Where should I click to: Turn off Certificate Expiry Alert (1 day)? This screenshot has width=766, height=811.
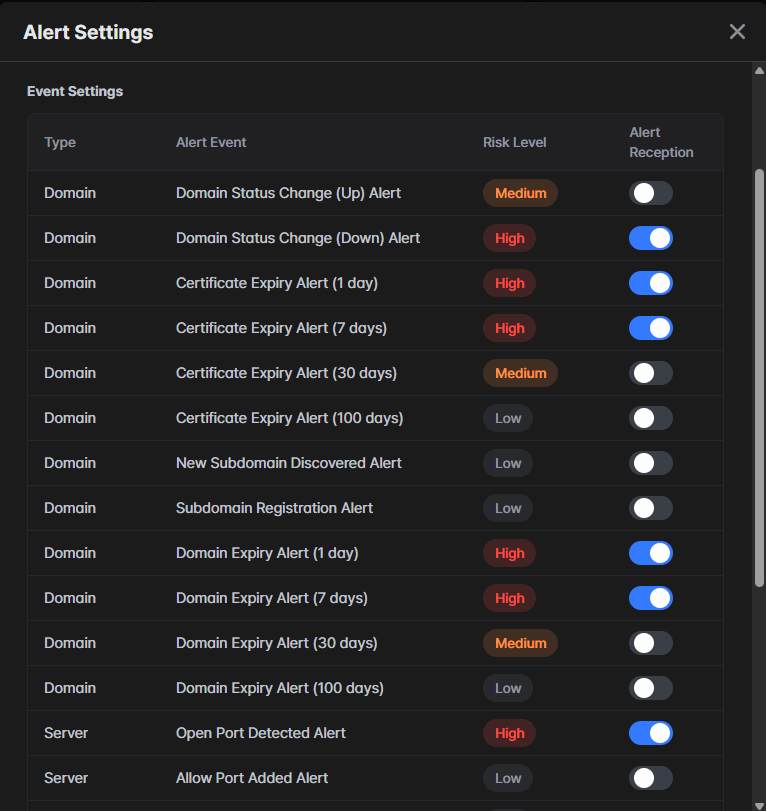pyautogui.click(x=650, y=283)
